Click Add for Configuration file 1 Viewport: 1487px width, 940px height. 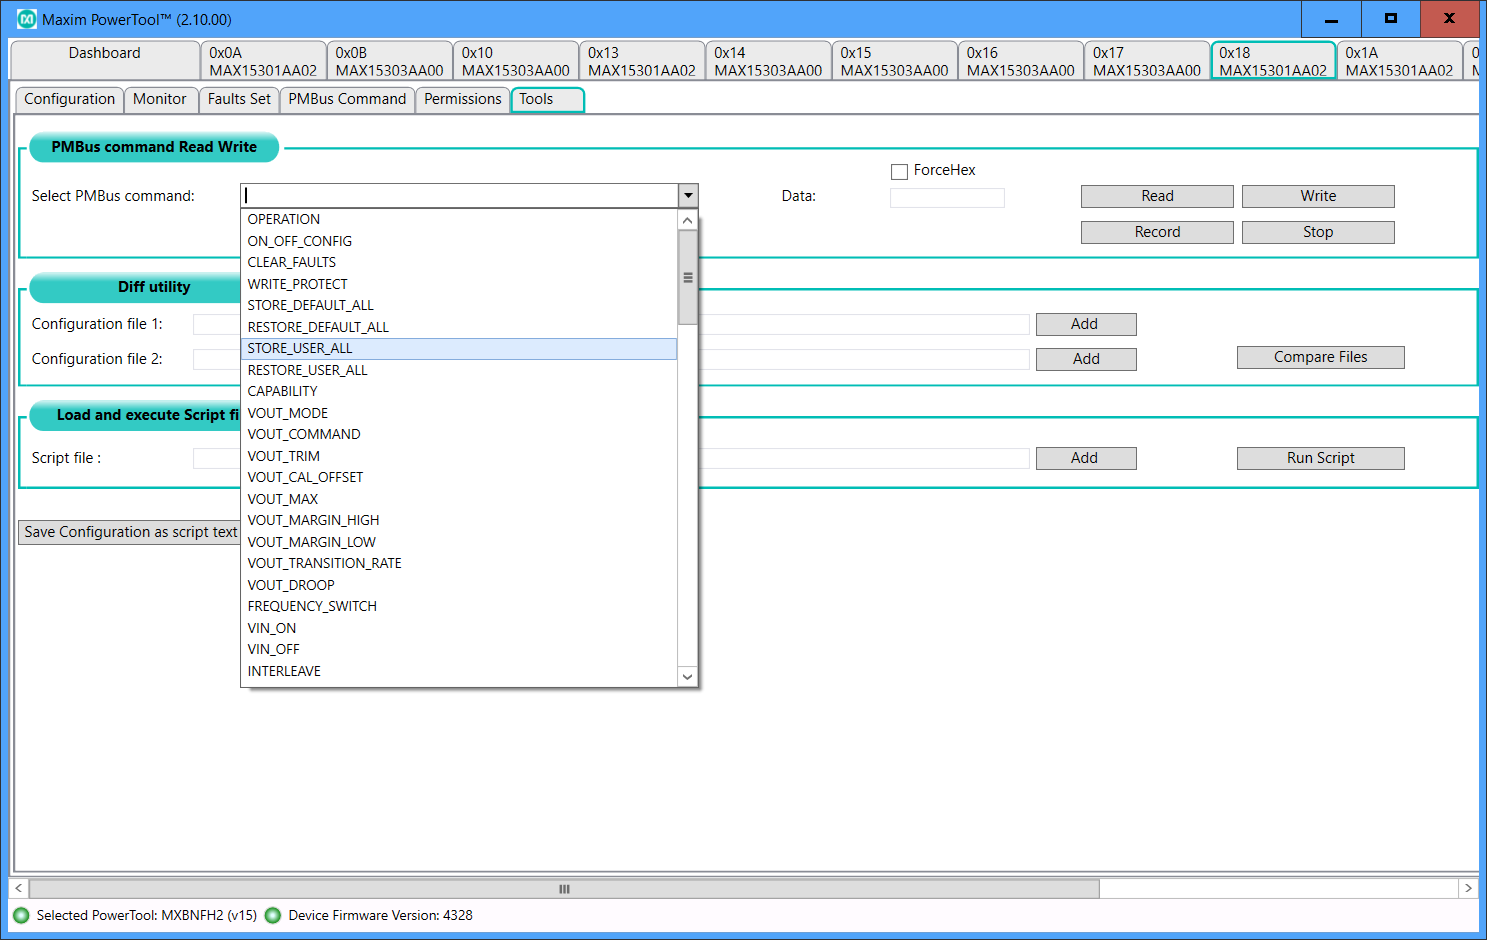1086,324
